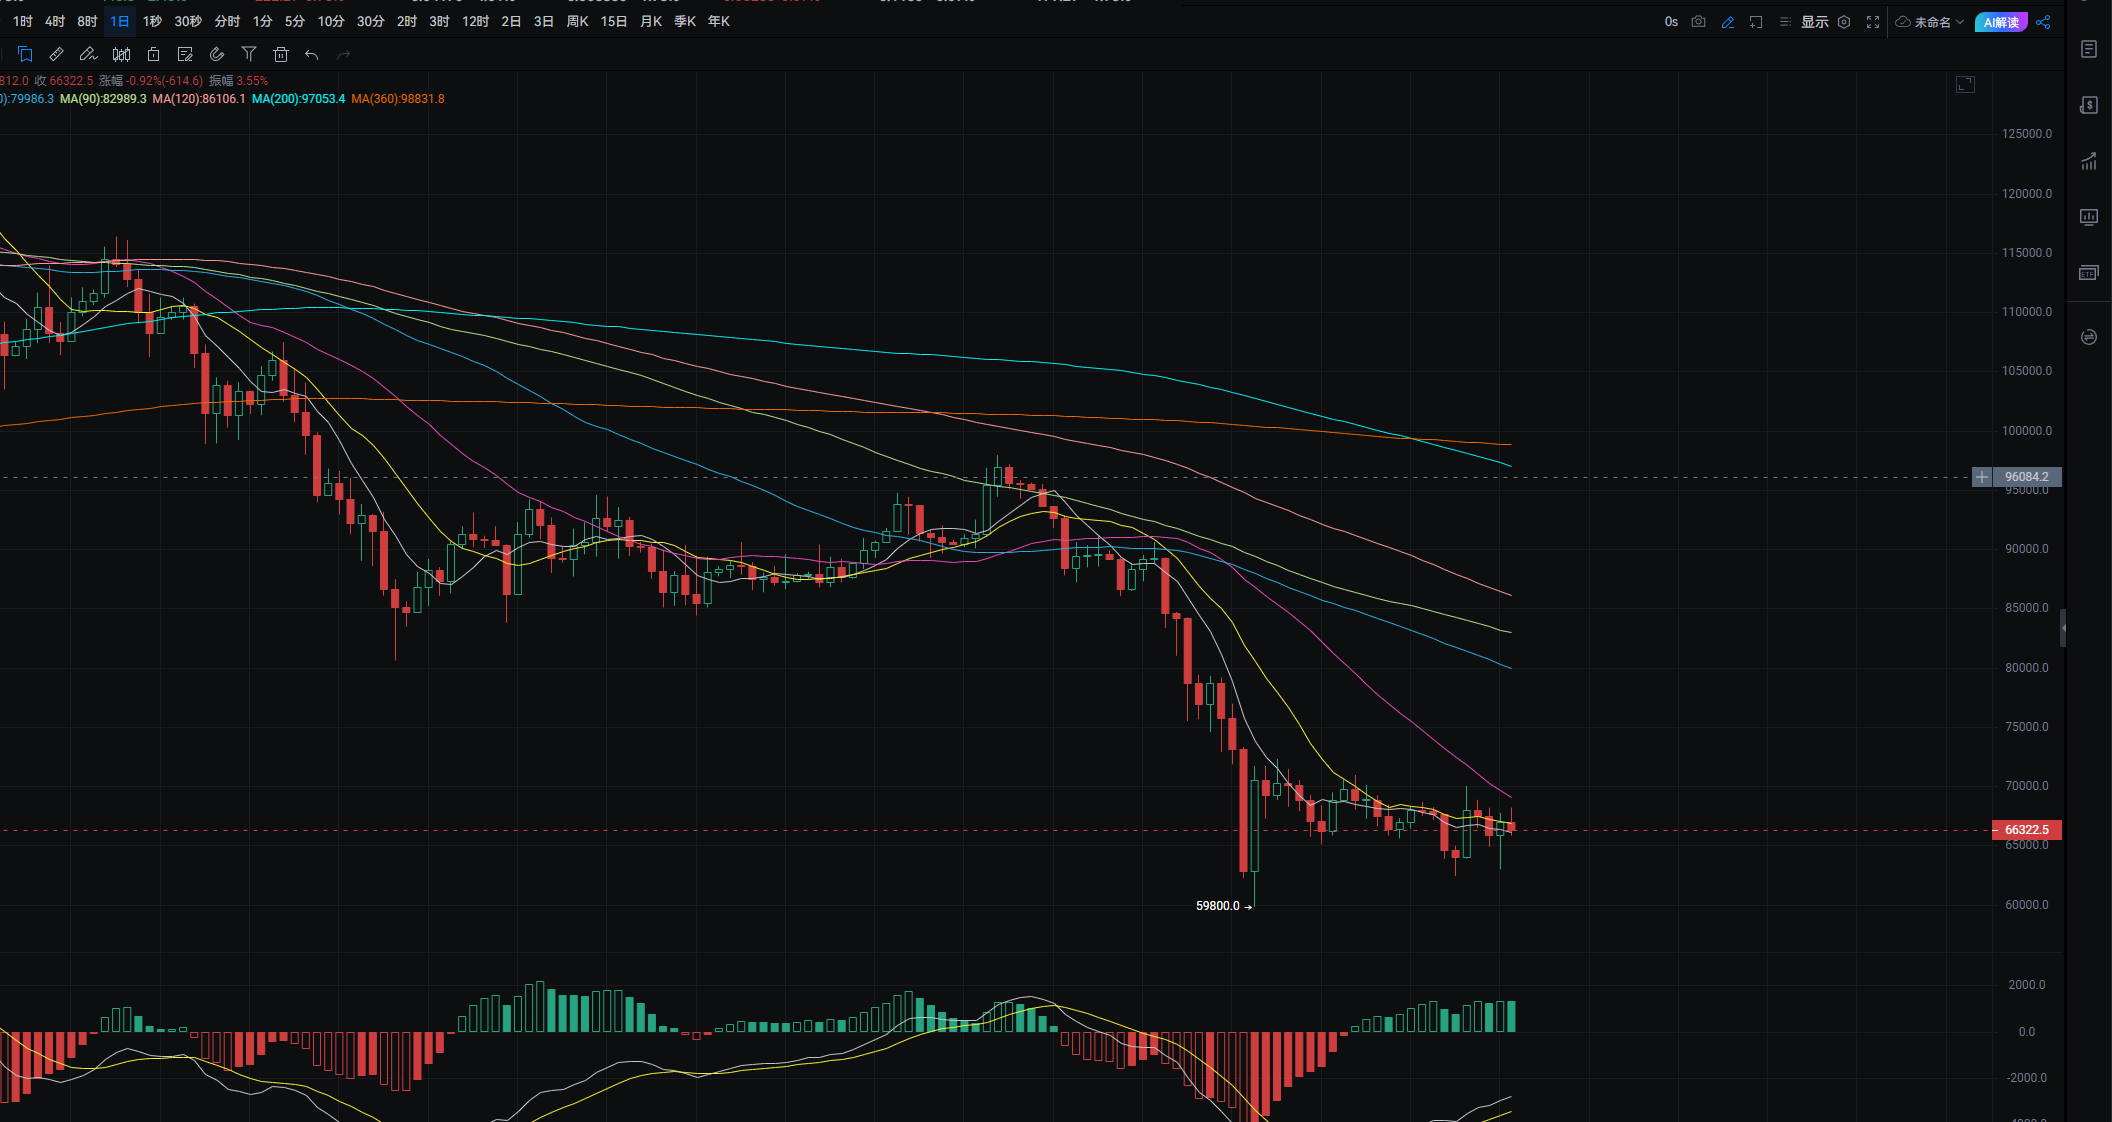The image size is (2112, 1122).
Task: Click the plus button beside 96084.2
Action: [1982, 477]
